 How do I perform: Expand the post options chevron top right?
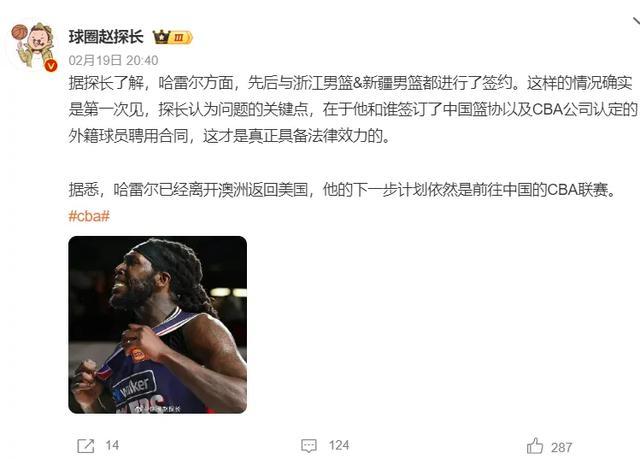click(x=637, y=22)
